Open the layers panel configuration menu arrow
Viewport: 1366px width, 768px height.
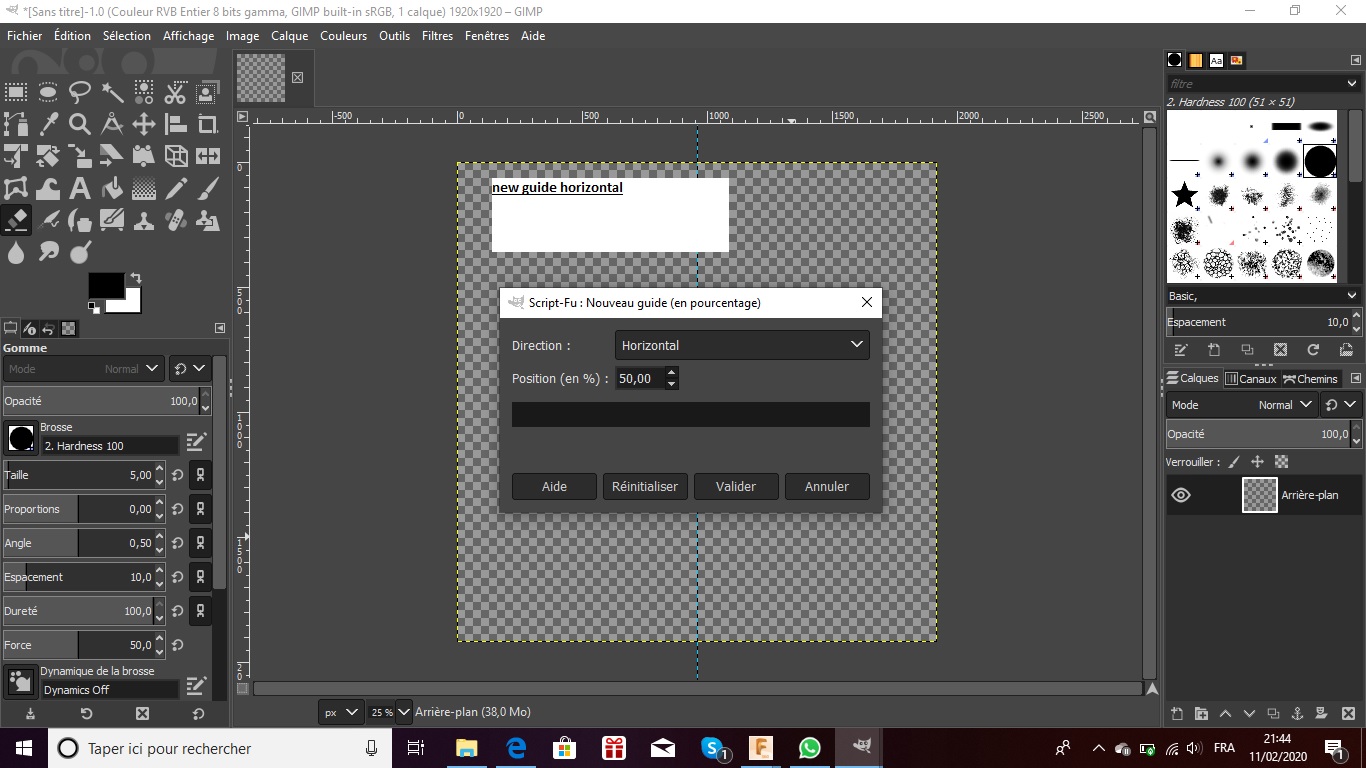(1356, 379)
